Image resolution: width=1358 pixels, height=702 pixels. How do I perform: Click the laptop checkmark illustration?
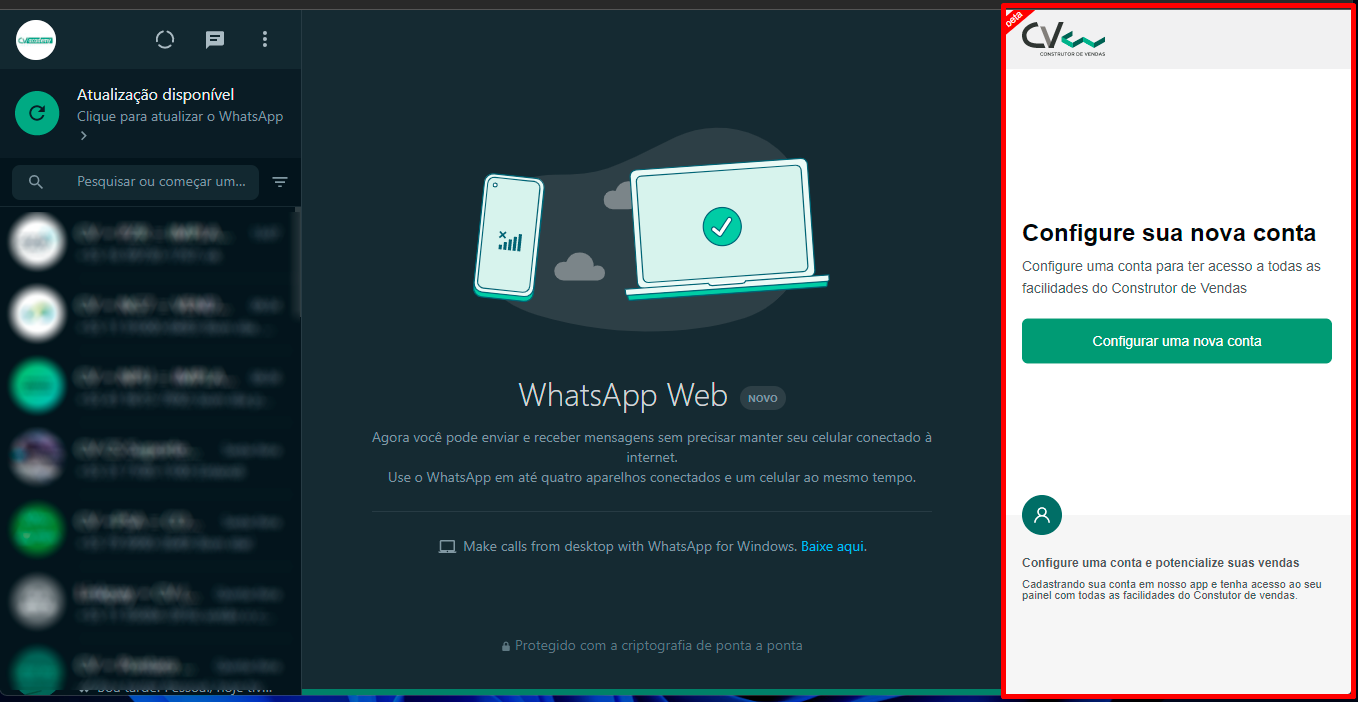tap(726, 229)
